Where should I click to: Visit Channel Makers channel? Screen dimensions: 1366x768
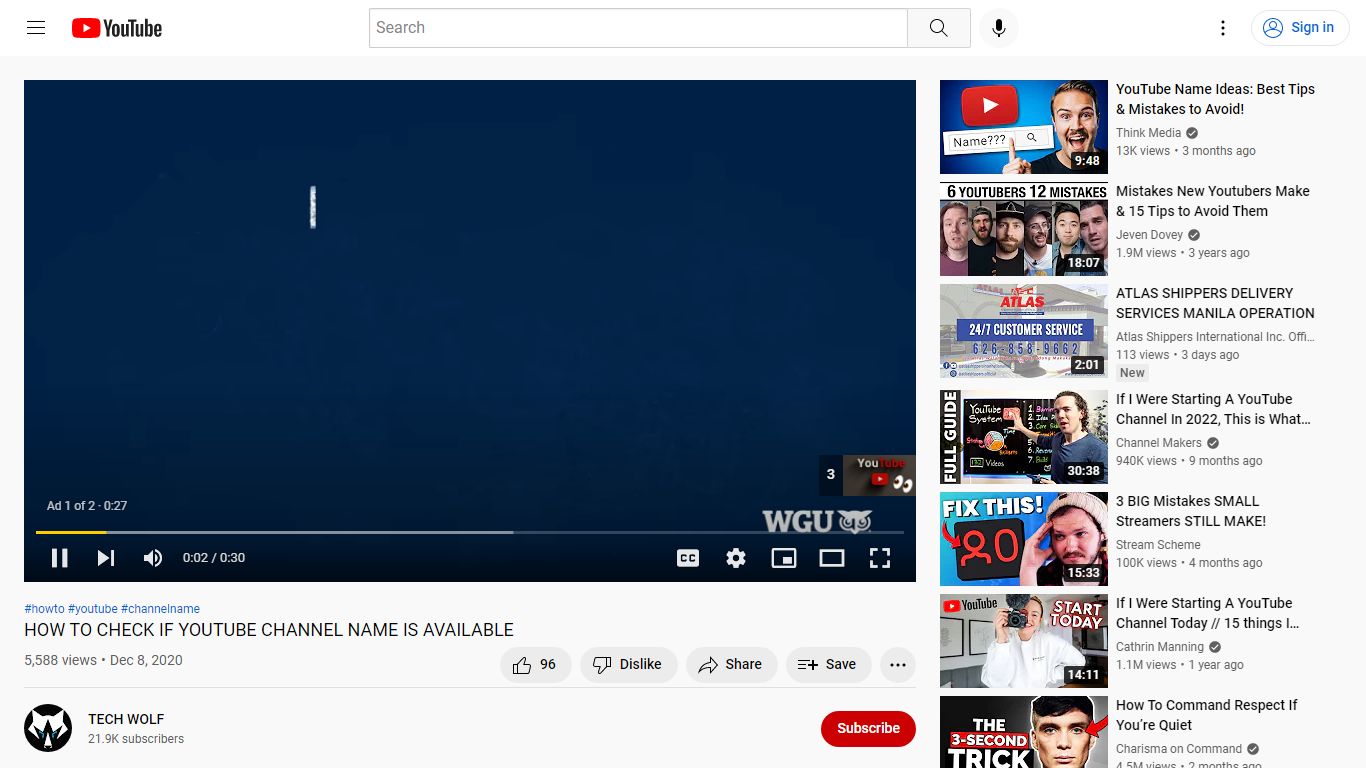pos(1159,443)
